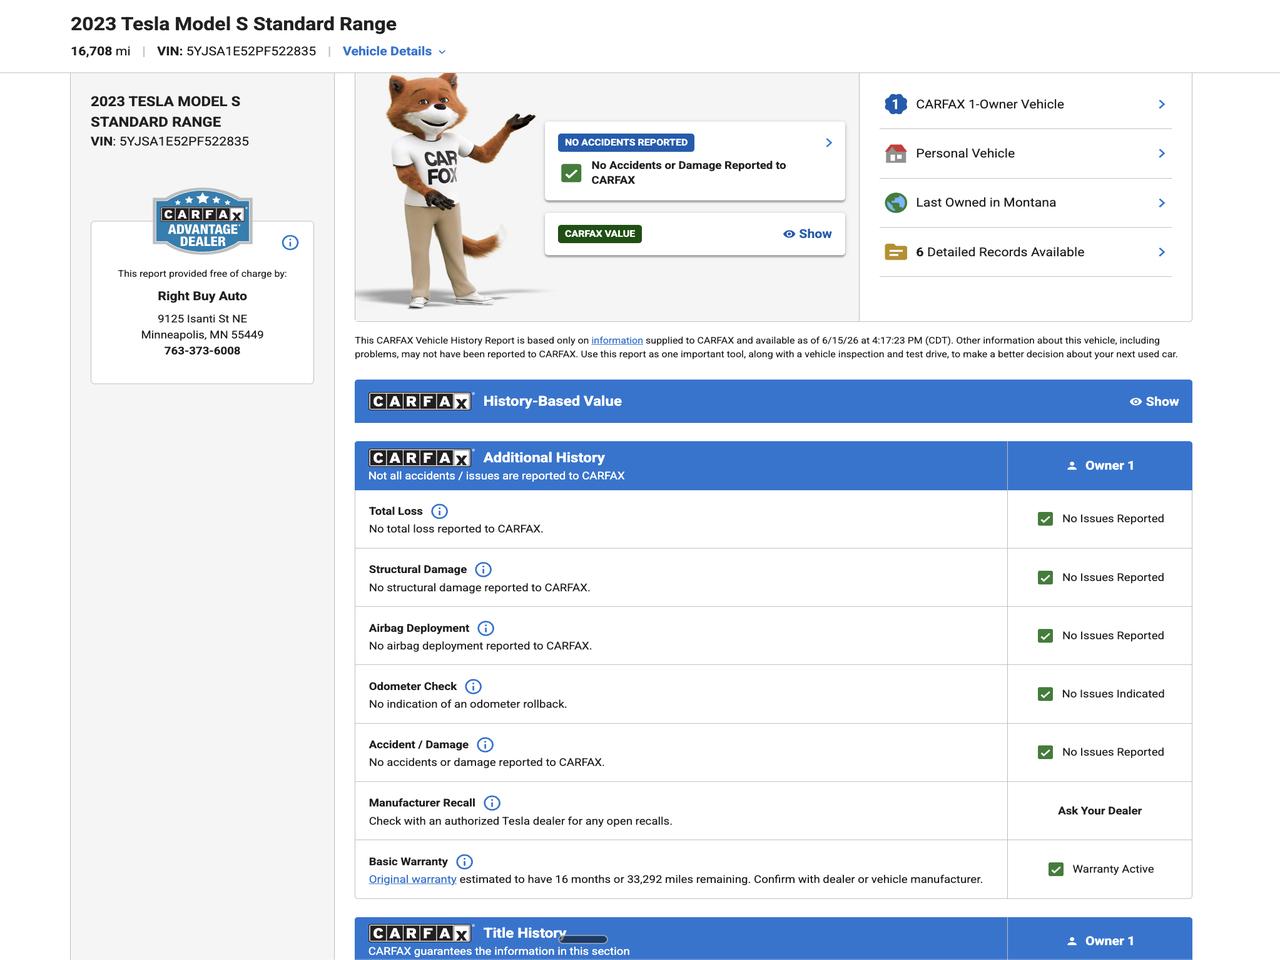Click '2023 Tesla Model S Standard Range' title
The image size is (1280, 960).
233,24
